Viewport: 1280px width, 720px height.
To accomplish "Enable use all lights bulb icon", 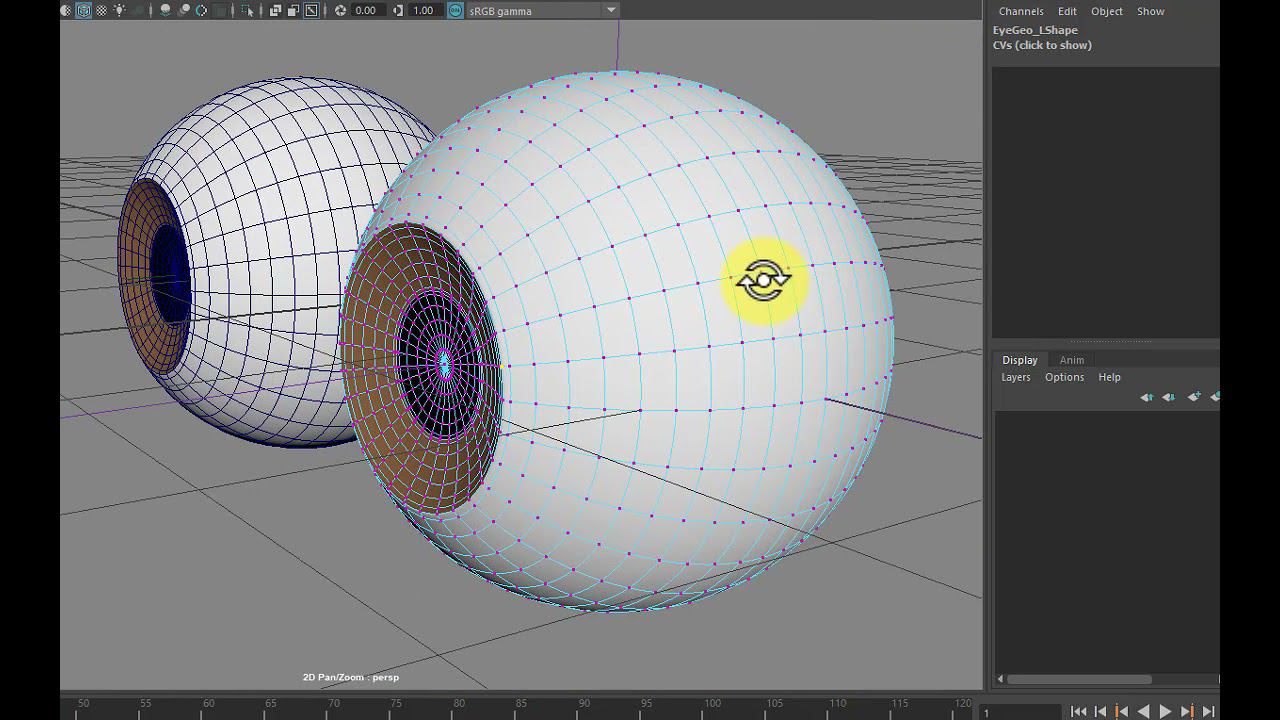I will (x=119, y=10).
